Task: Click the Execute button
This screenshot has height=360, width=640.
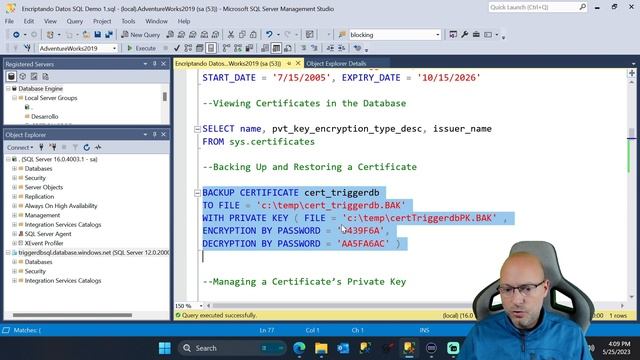Action: click(142, 48)
